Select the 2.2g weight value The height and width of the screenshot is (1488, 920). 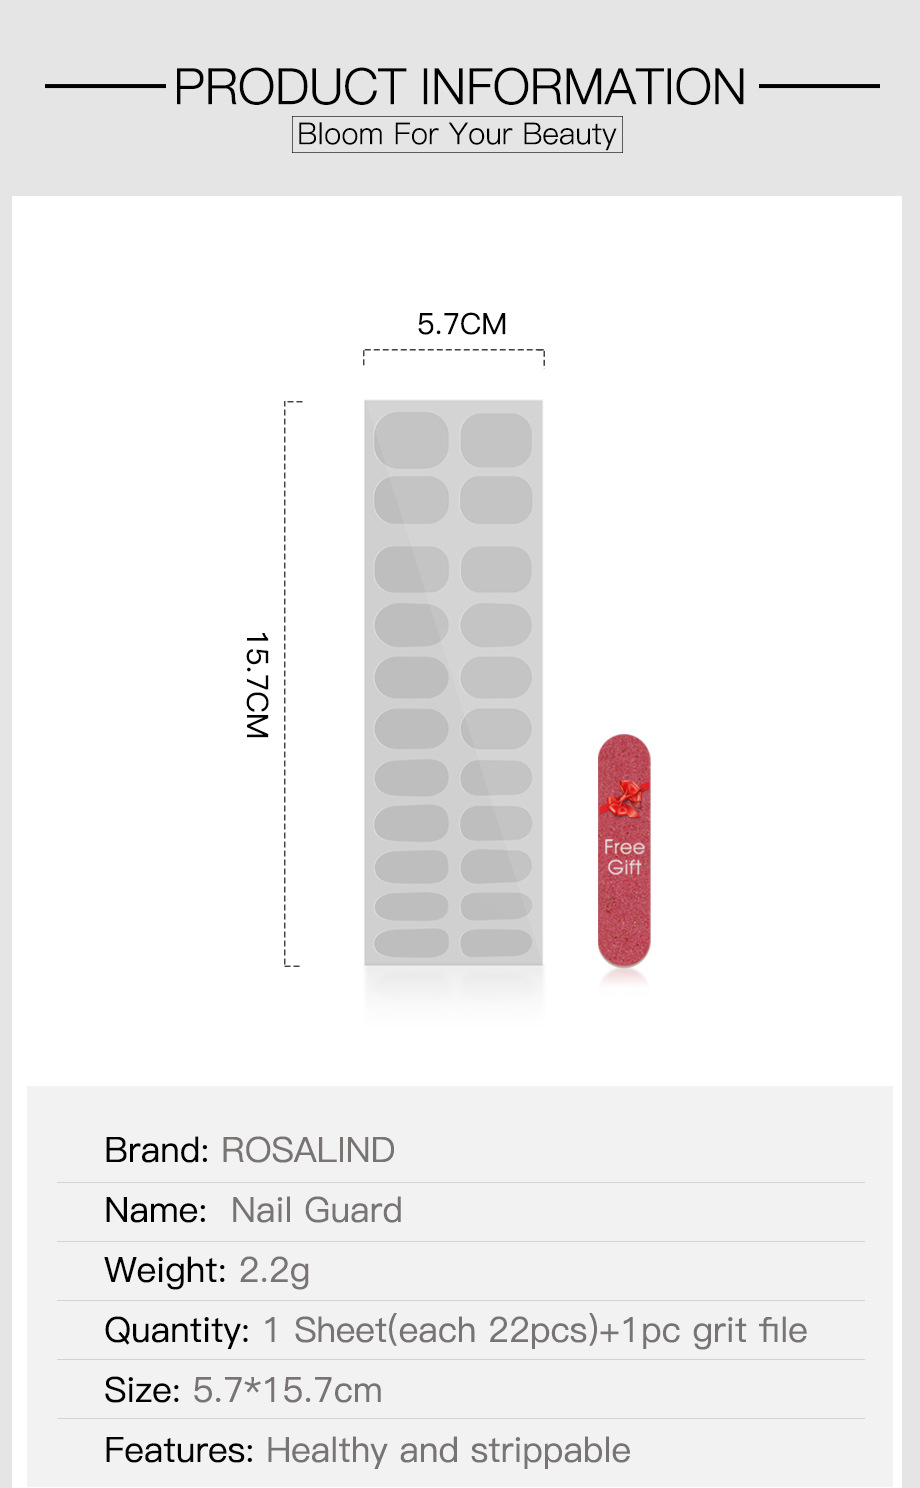point(274,1270)
